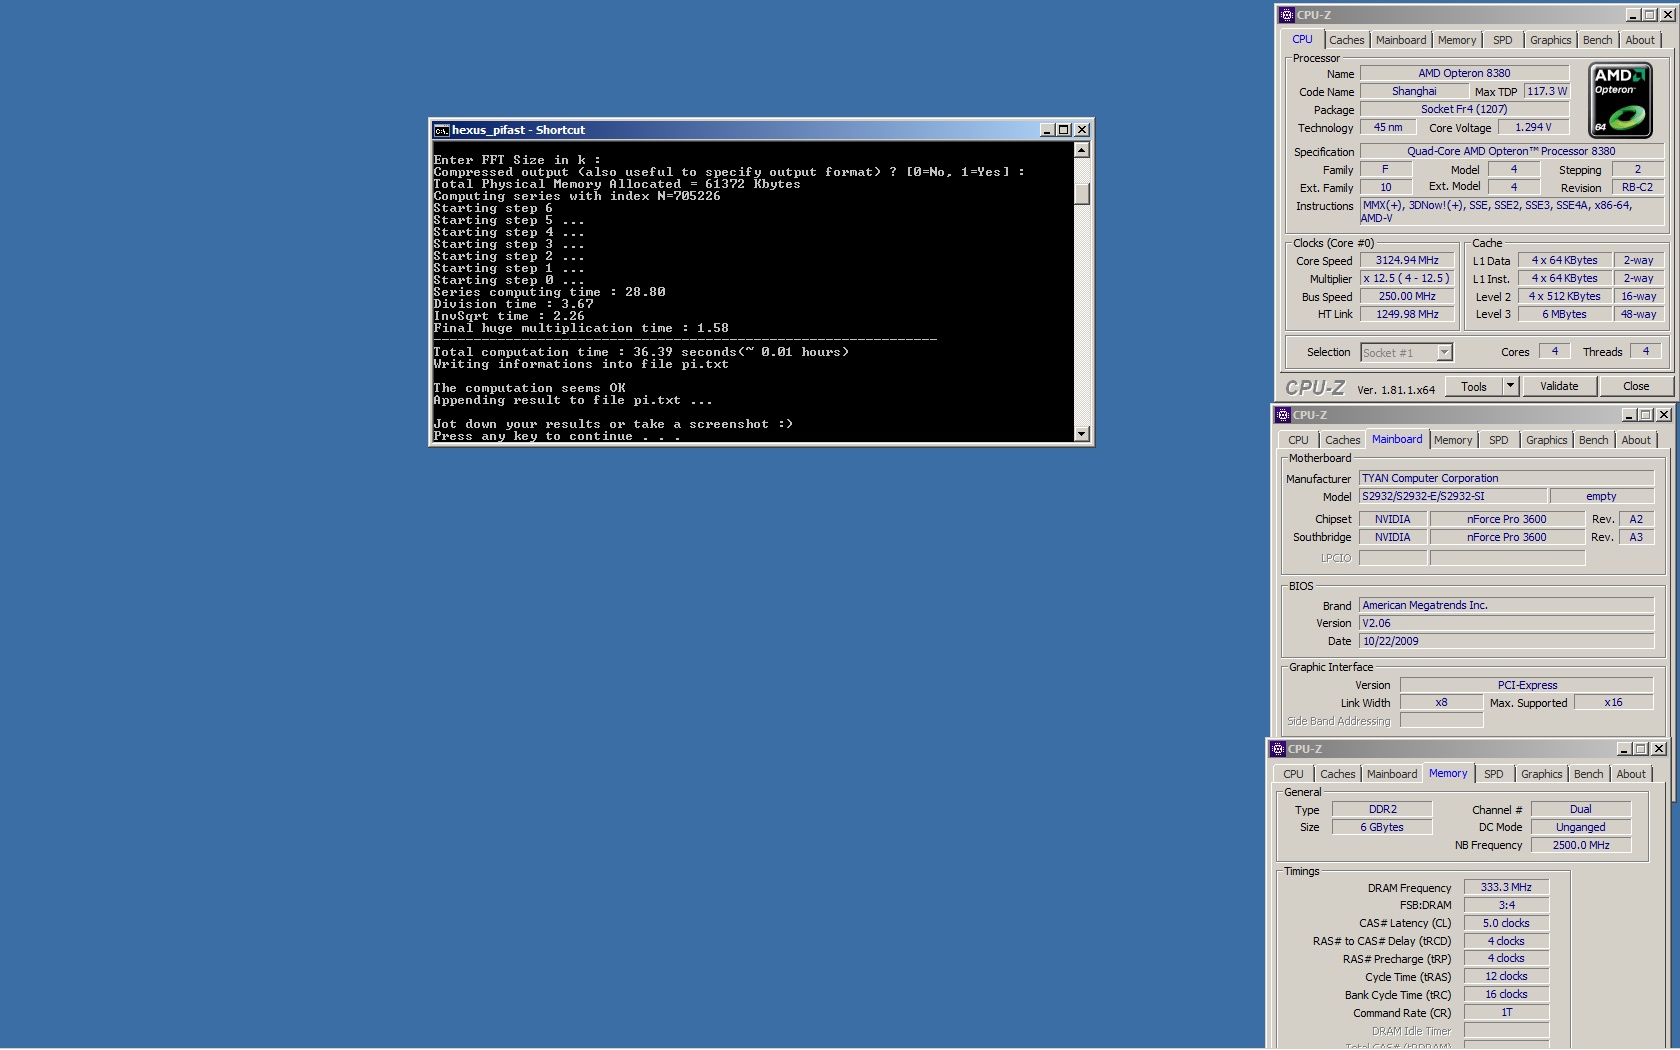Click the American Megatrends Inc. BIOS brand
1680x1050 pixels.
click(x=1506, y=605)
